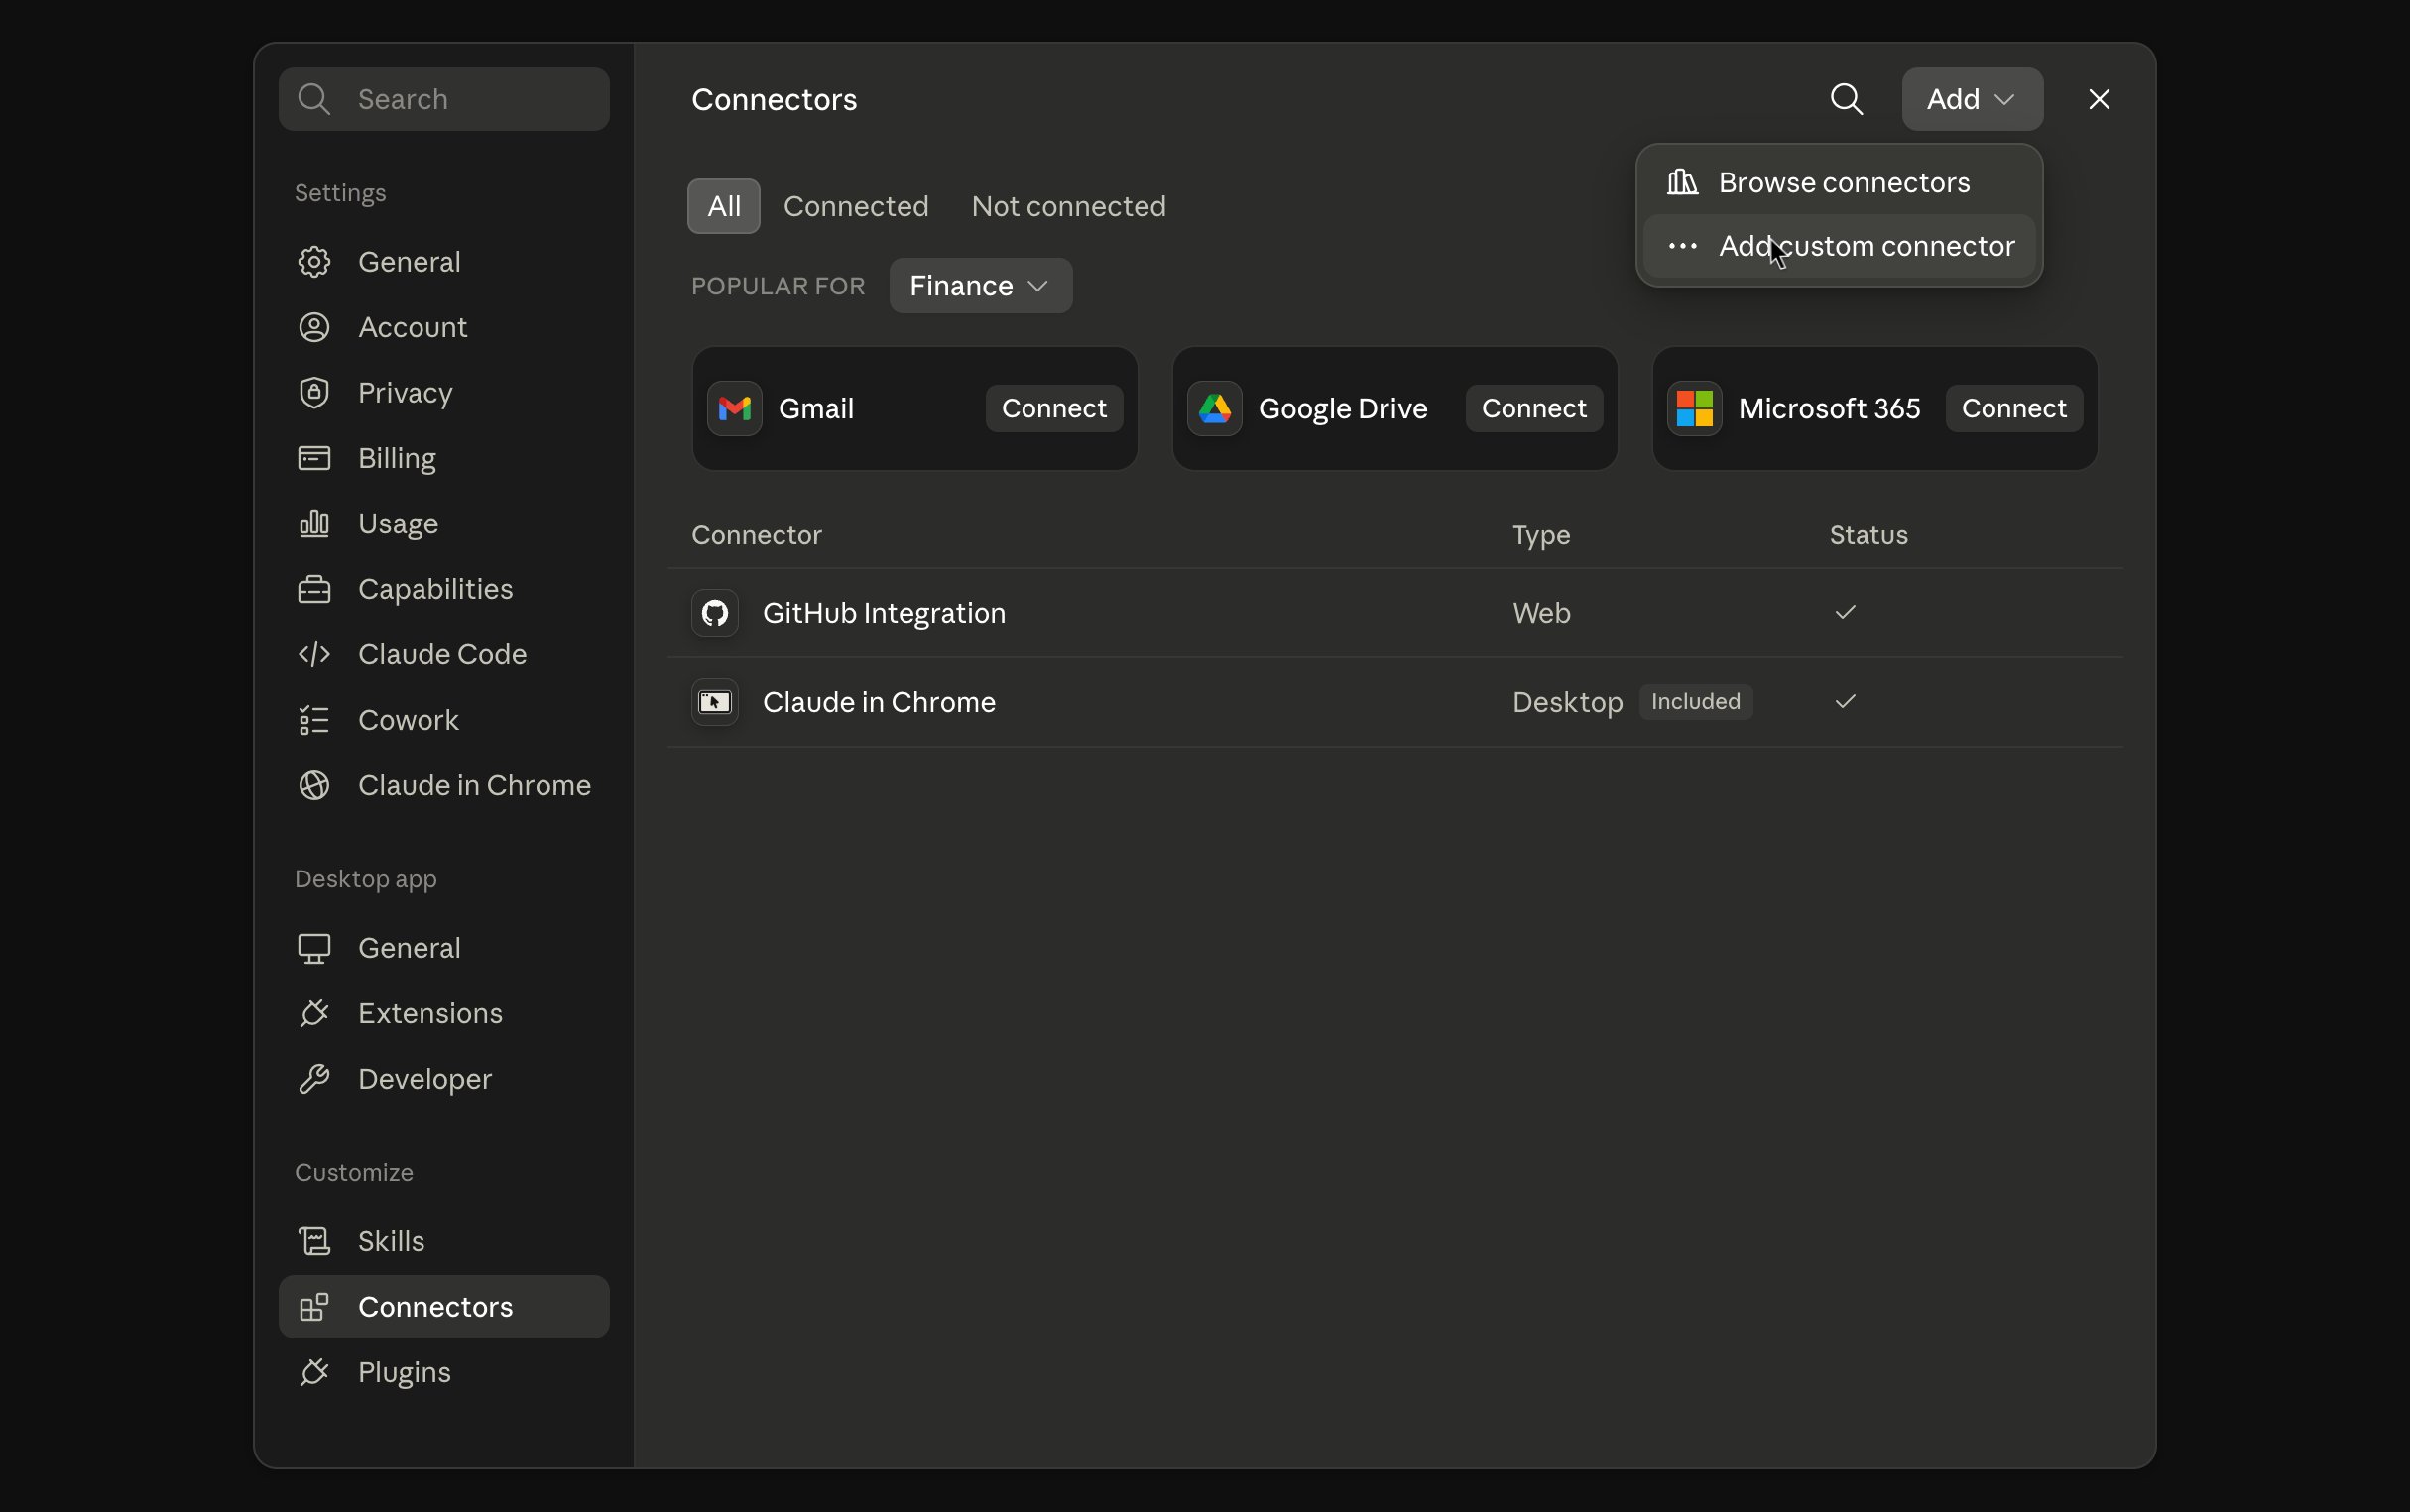The width and height of the screenshot is (2410, 1512).
Task: Click the search magnifier in sidebar search box
Action: click(314, 99)
